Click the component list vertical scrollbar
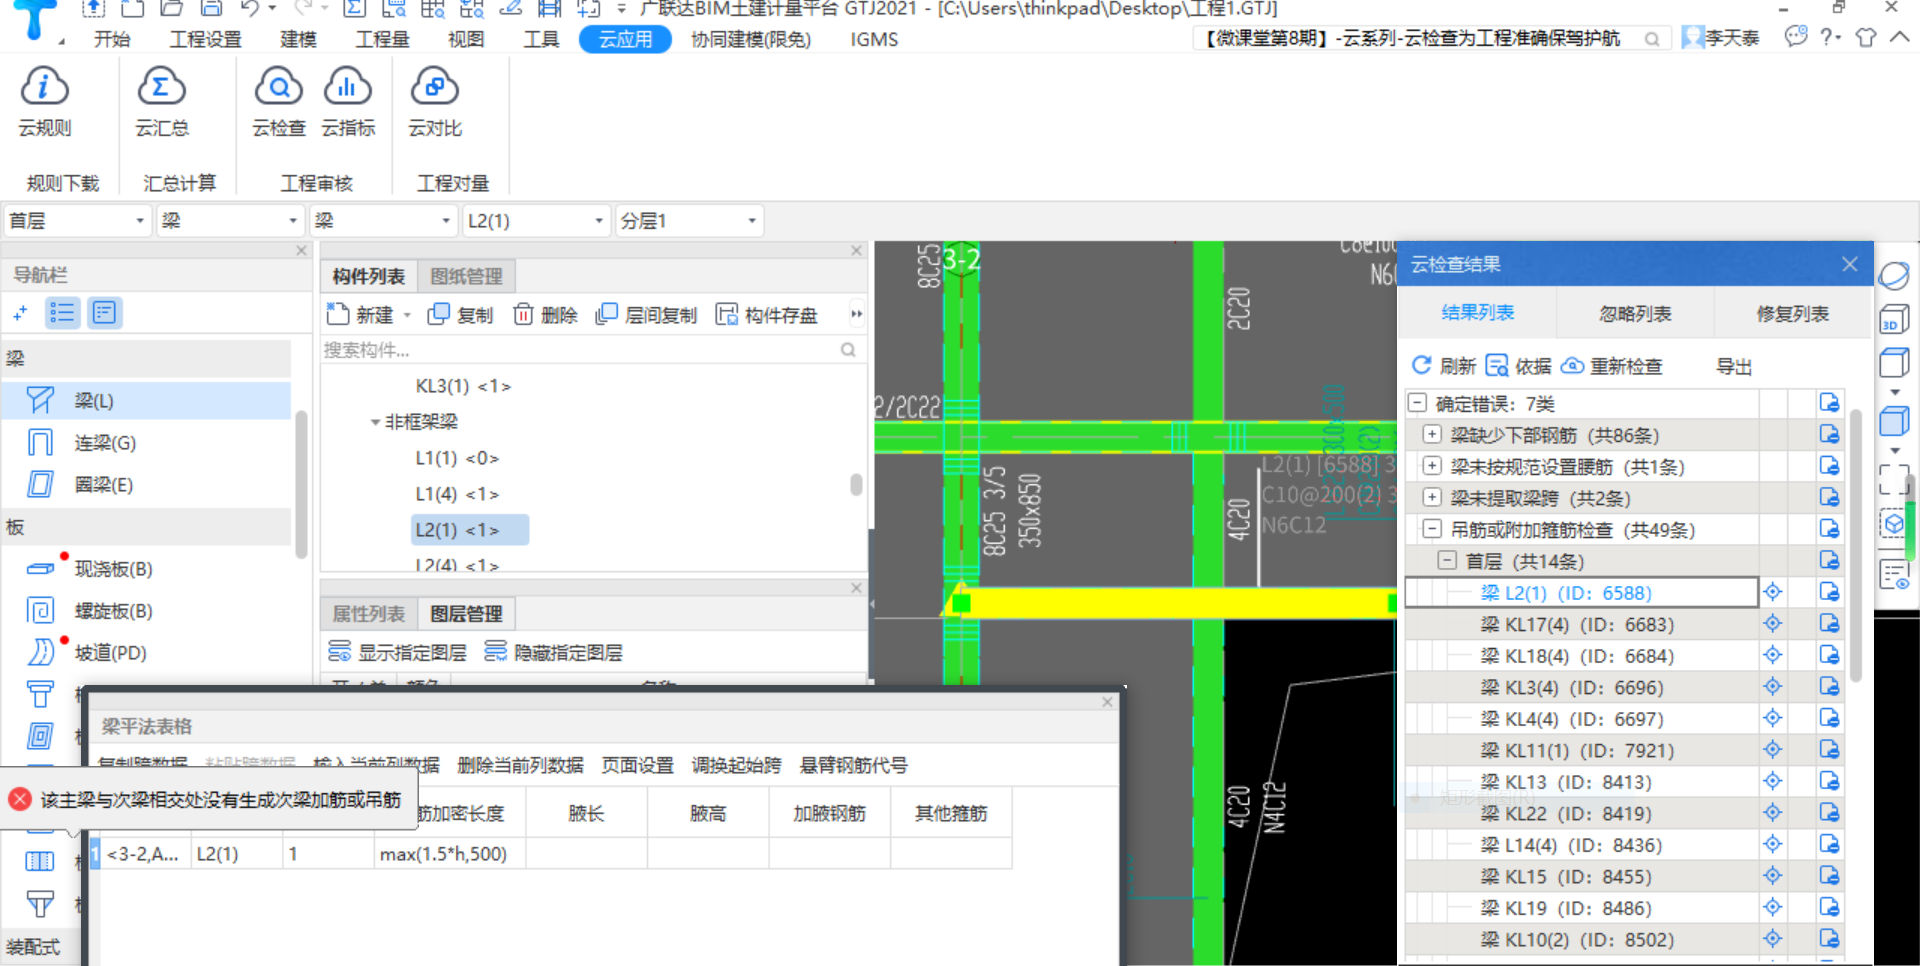1920x966 pixels. 856,484
